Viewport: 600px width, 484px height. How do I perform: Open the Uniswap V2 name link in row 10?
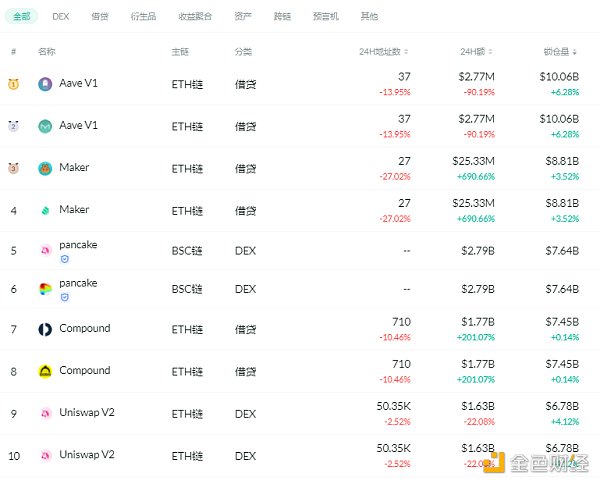coord(87,455)
